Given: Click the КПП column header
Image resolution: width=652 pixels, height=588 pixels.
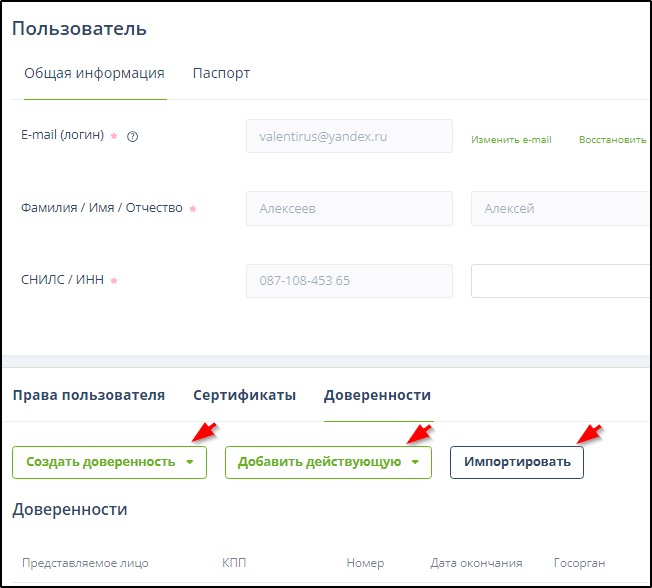Looking at the screenshot, I should click(x=234, y=563).
